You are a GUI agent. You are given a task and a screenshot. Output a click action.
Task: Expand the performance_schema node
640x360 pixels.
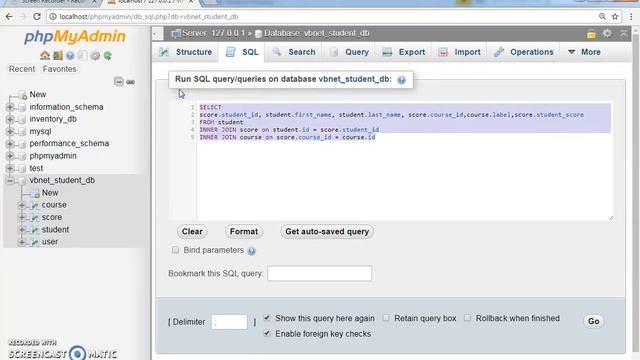(x=10, y=144)
